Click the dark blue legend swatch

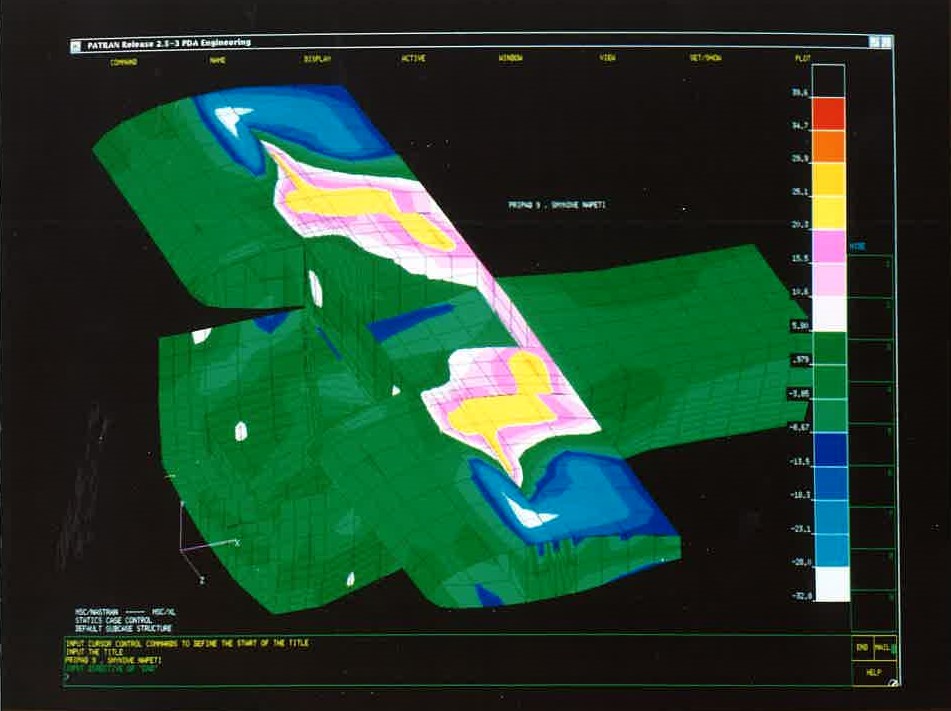[x=831, y=448]
